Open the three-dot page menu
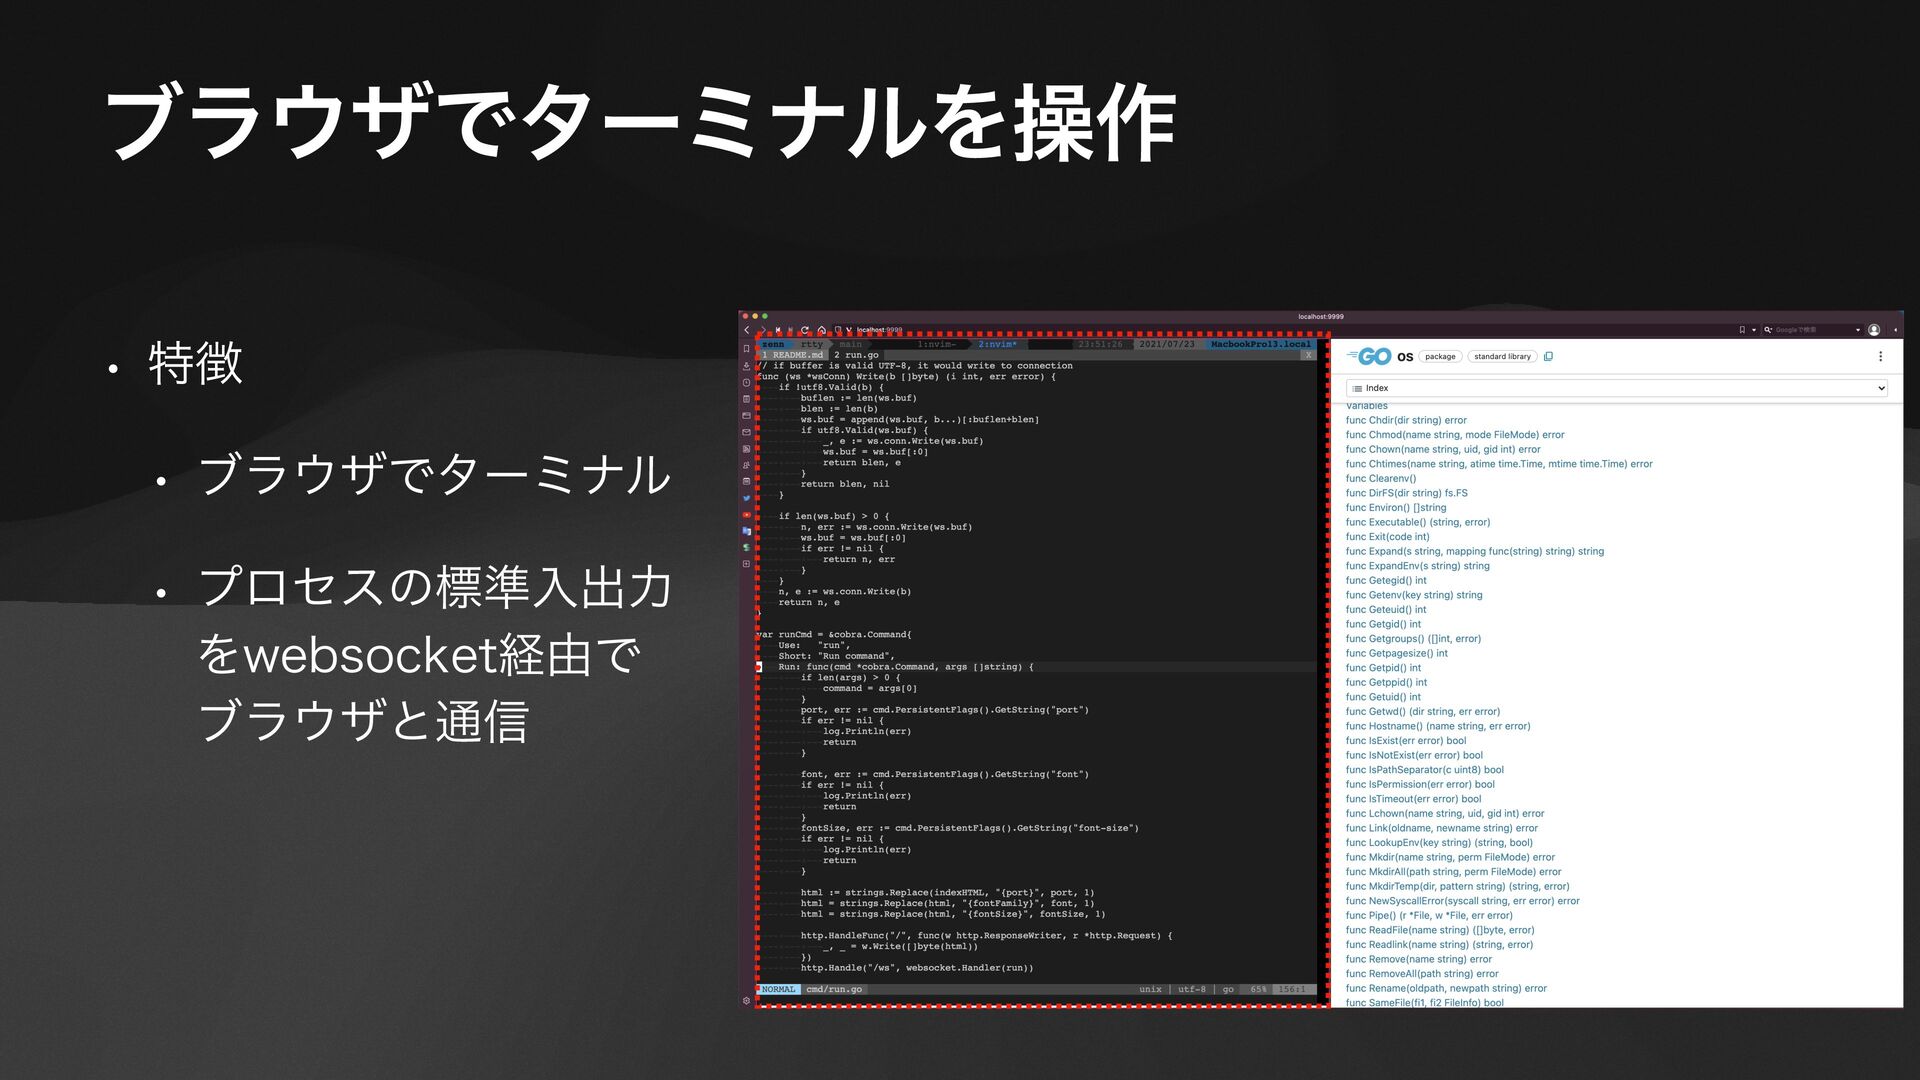Image resolution: width=1920 pixels, height=1080 pixels. (x=1880, y=356)
